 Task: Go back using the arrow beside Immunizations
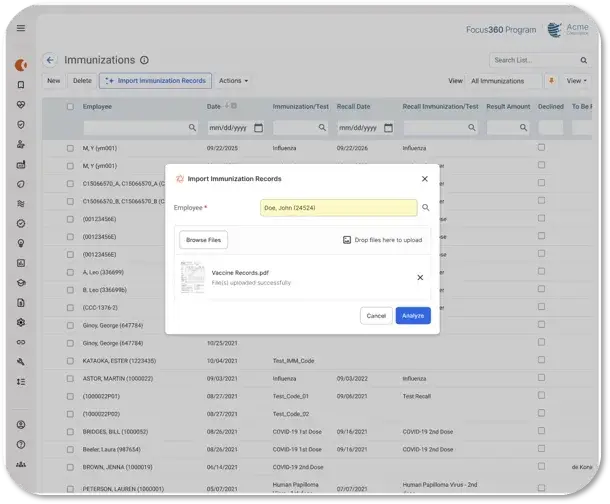click(x=50, y=60)
